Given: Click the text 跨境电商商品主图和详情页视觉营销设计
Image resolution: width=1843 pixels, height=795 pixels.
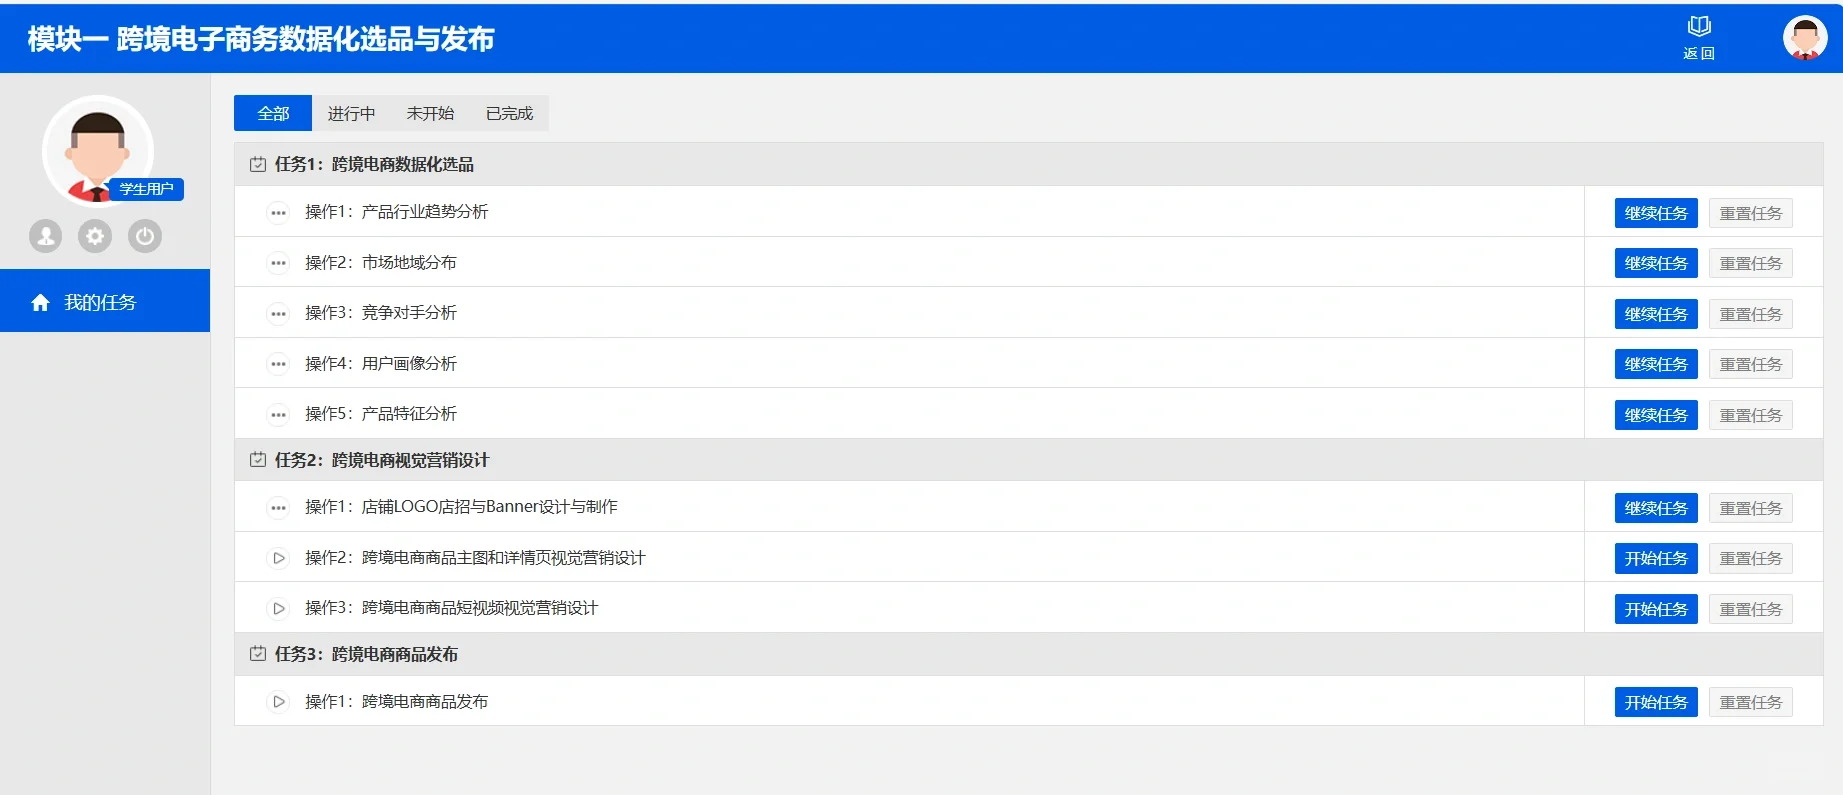Looking at the screenshot, I should (x=503, y=558).
